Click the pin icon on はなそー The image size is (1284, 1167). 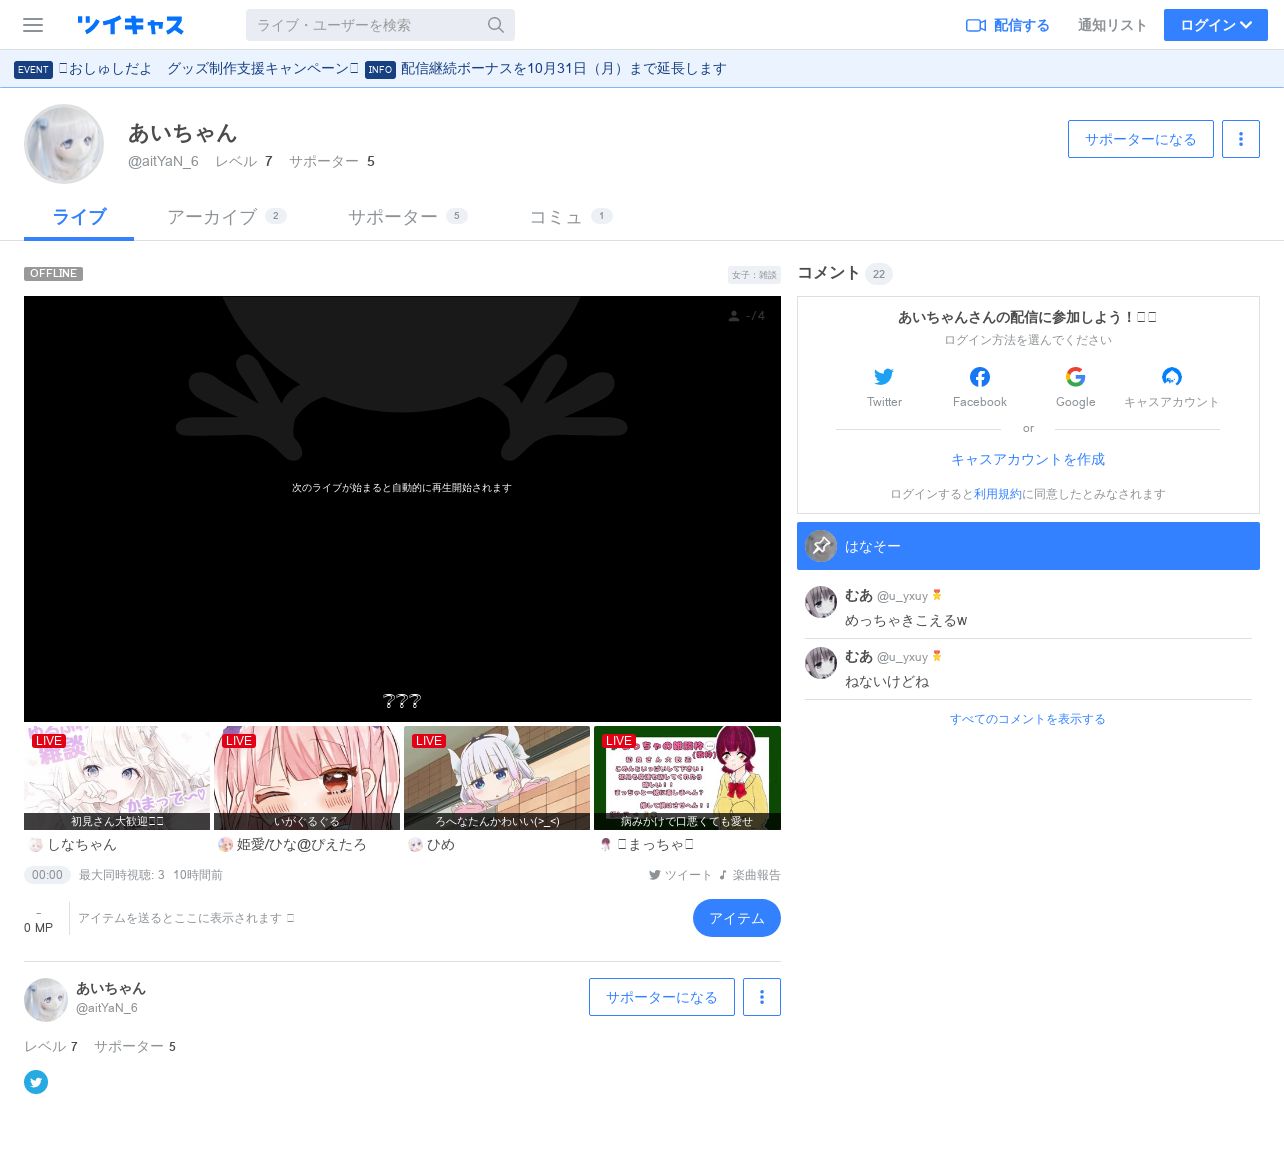[x=821, y=546]
